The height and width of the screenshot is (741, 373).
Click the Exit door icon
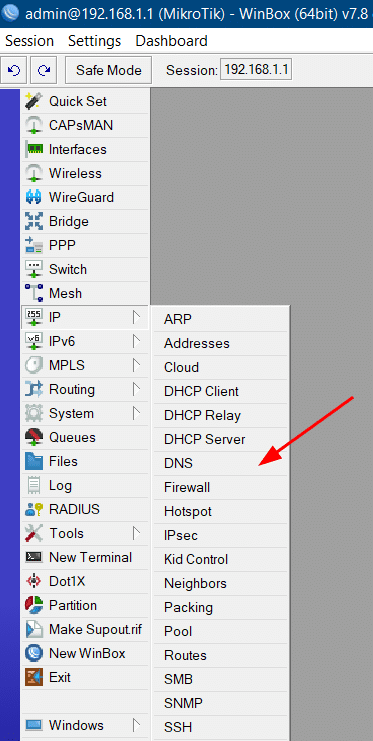[x=34, y=678]
